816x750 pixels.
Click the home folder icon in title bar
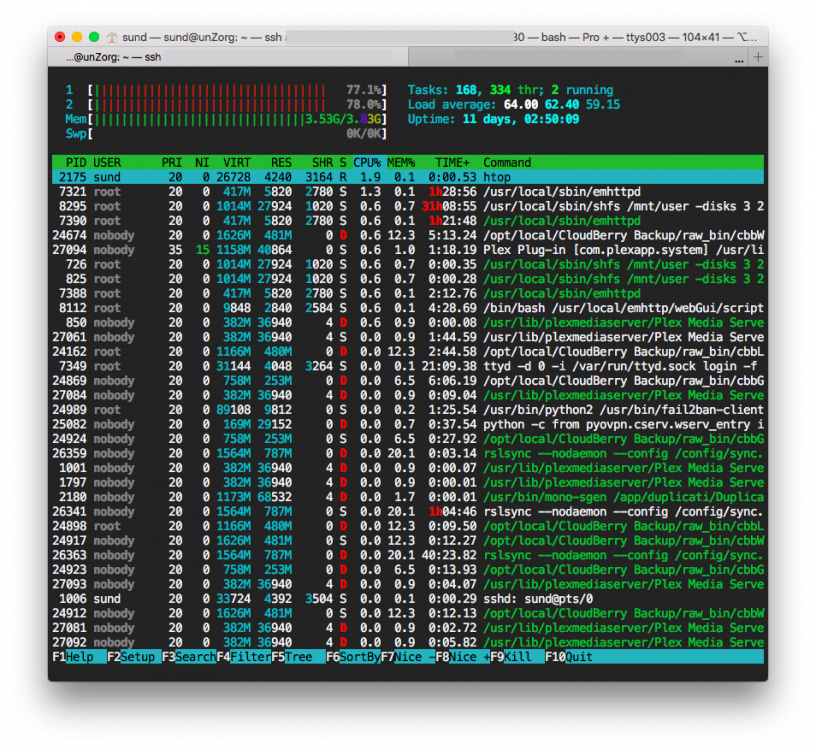(x=112, y=37)
